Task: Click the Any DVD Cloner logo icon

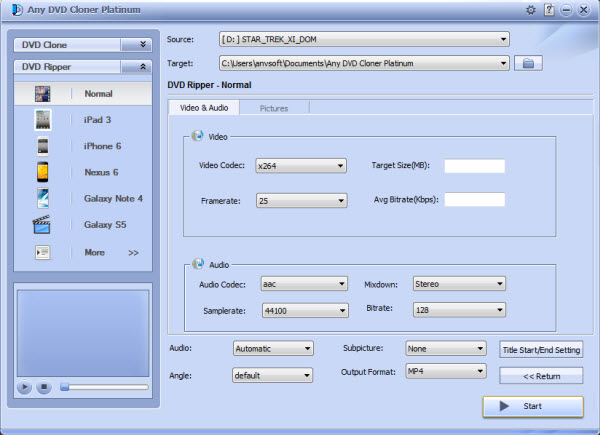Action: click(16, 10)
